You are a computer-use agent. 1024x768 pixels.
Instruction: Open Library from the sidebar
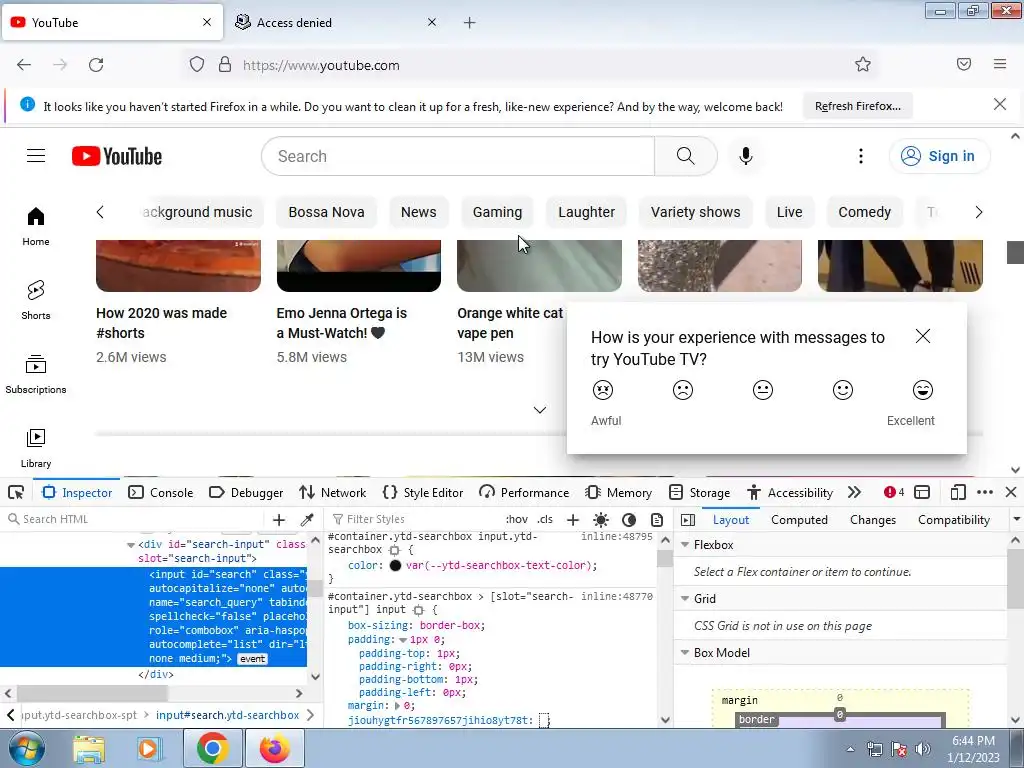coord(36,448)
